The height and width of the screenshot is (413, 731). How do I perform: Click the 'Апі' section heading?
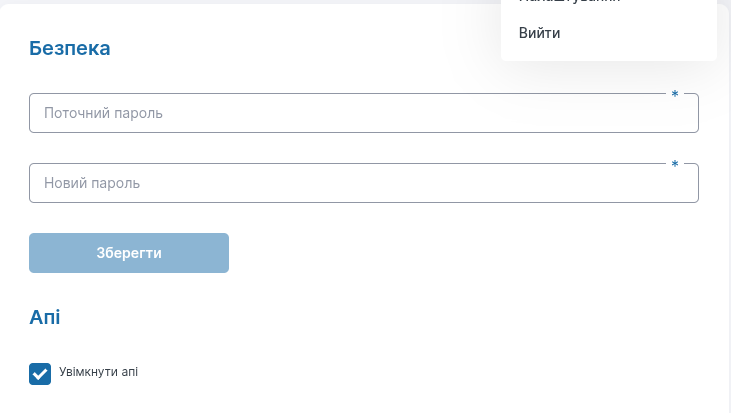pyautogui.click(x=45, y=318)
